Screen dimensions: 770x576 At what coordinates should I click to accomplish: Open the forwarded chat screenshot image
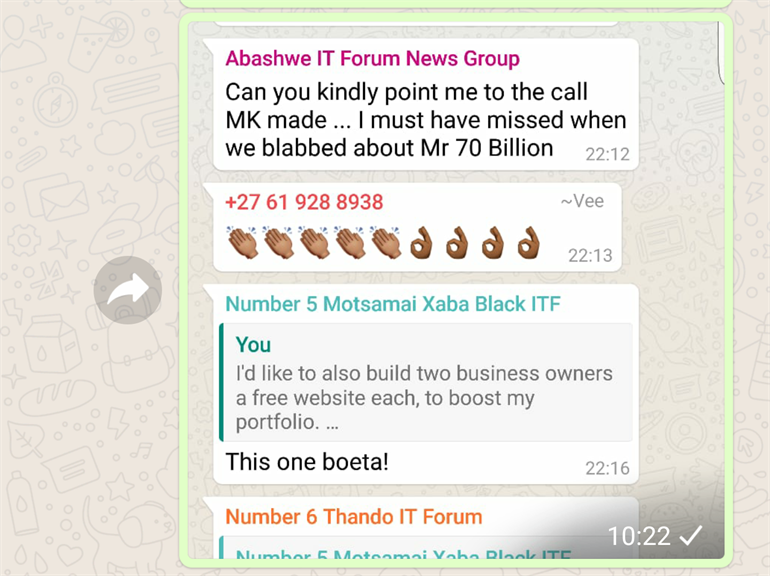(x=456, y=290)
